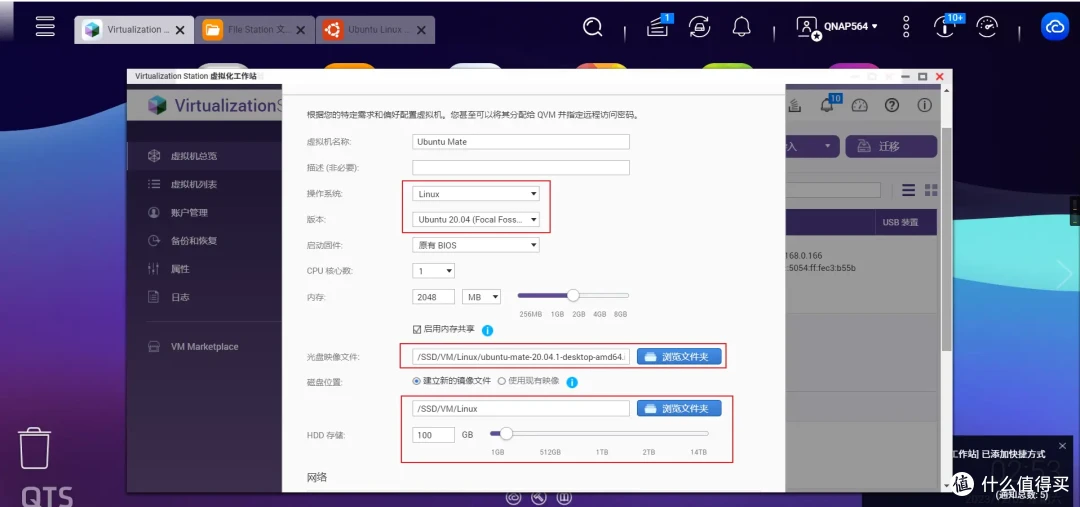Switch to the File Station taskbar tab

pos(255,30)
